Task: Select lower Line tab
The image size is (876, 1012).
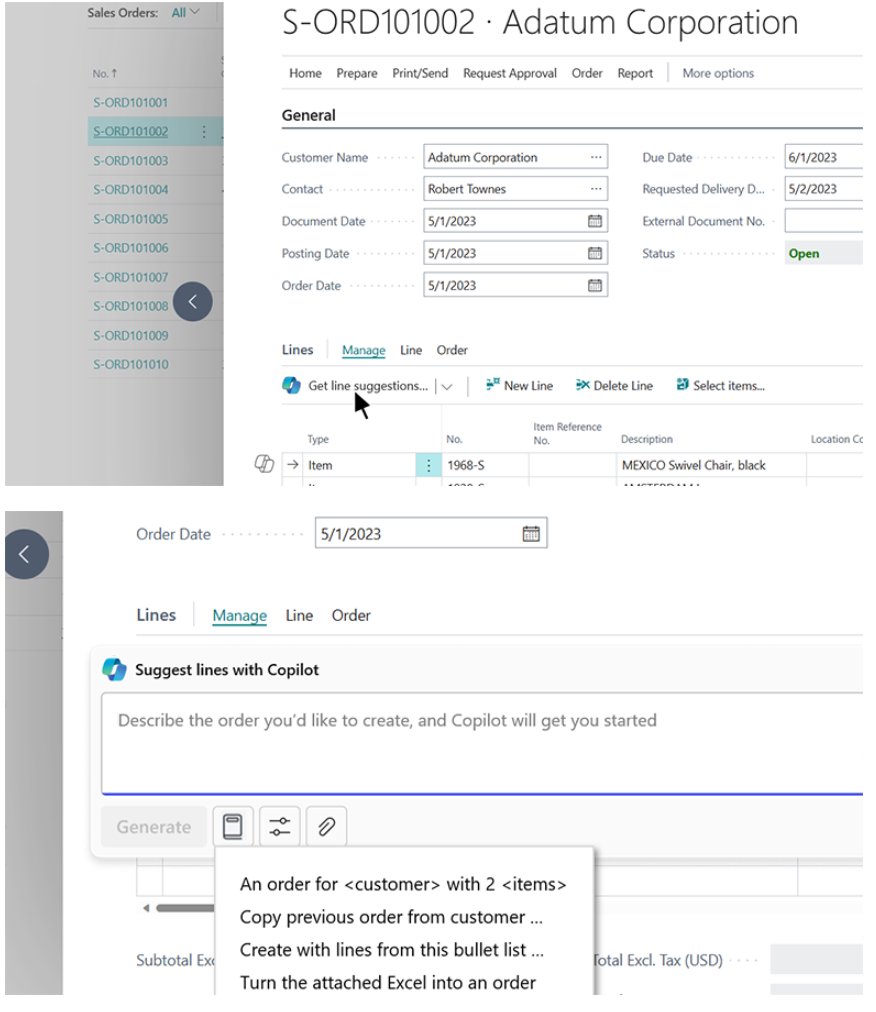Action: 299,615
